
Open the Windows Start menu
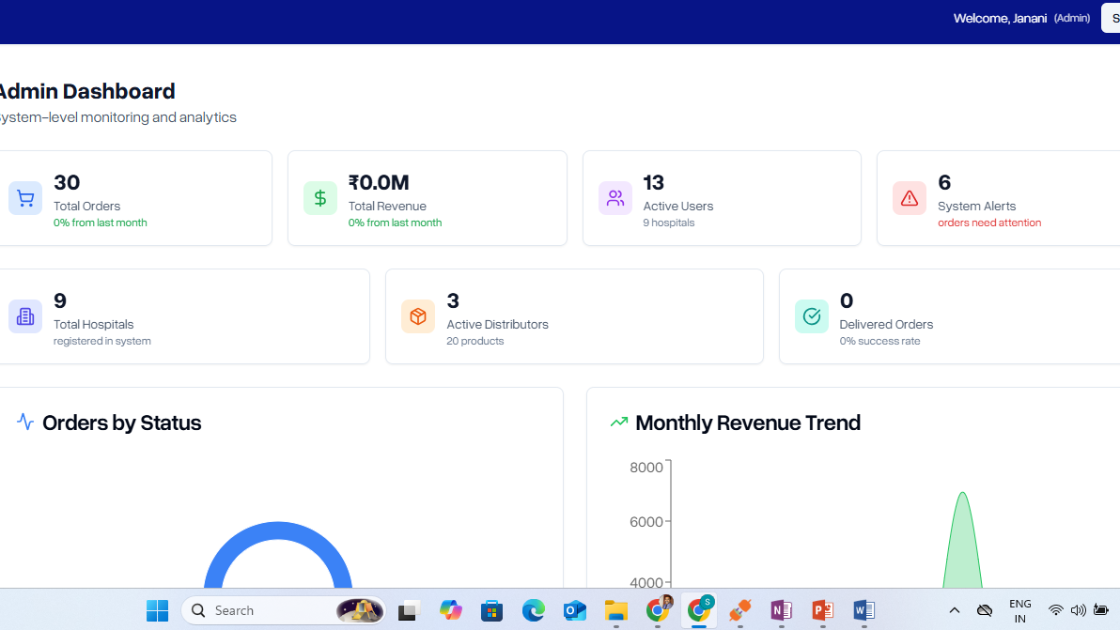coord(157,611)
